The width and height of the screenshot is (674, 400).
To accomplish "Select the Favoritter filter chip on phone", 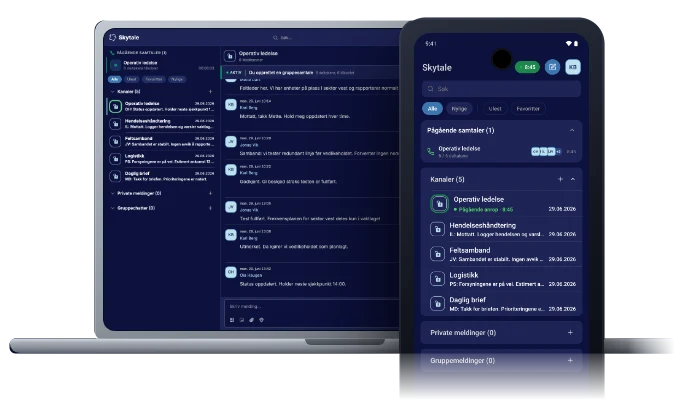I will click(x=528, y=109).
